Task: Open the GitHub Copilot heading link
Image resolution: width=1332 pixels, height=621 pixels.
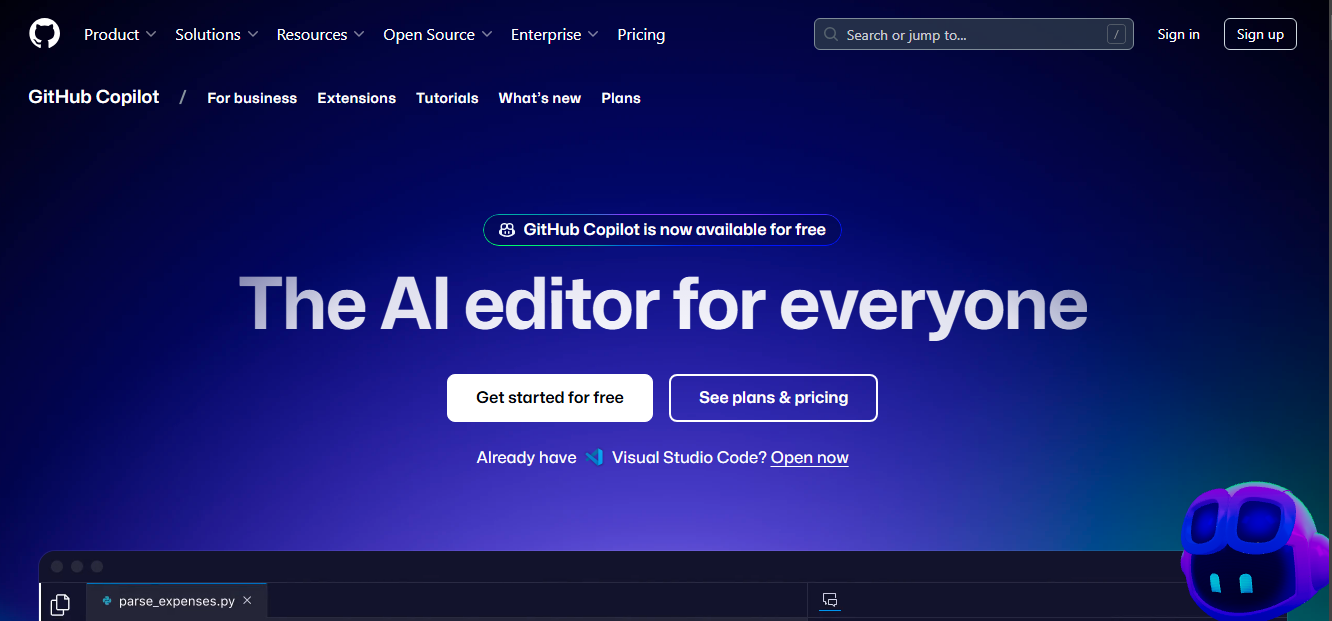Action: (94, 97)
